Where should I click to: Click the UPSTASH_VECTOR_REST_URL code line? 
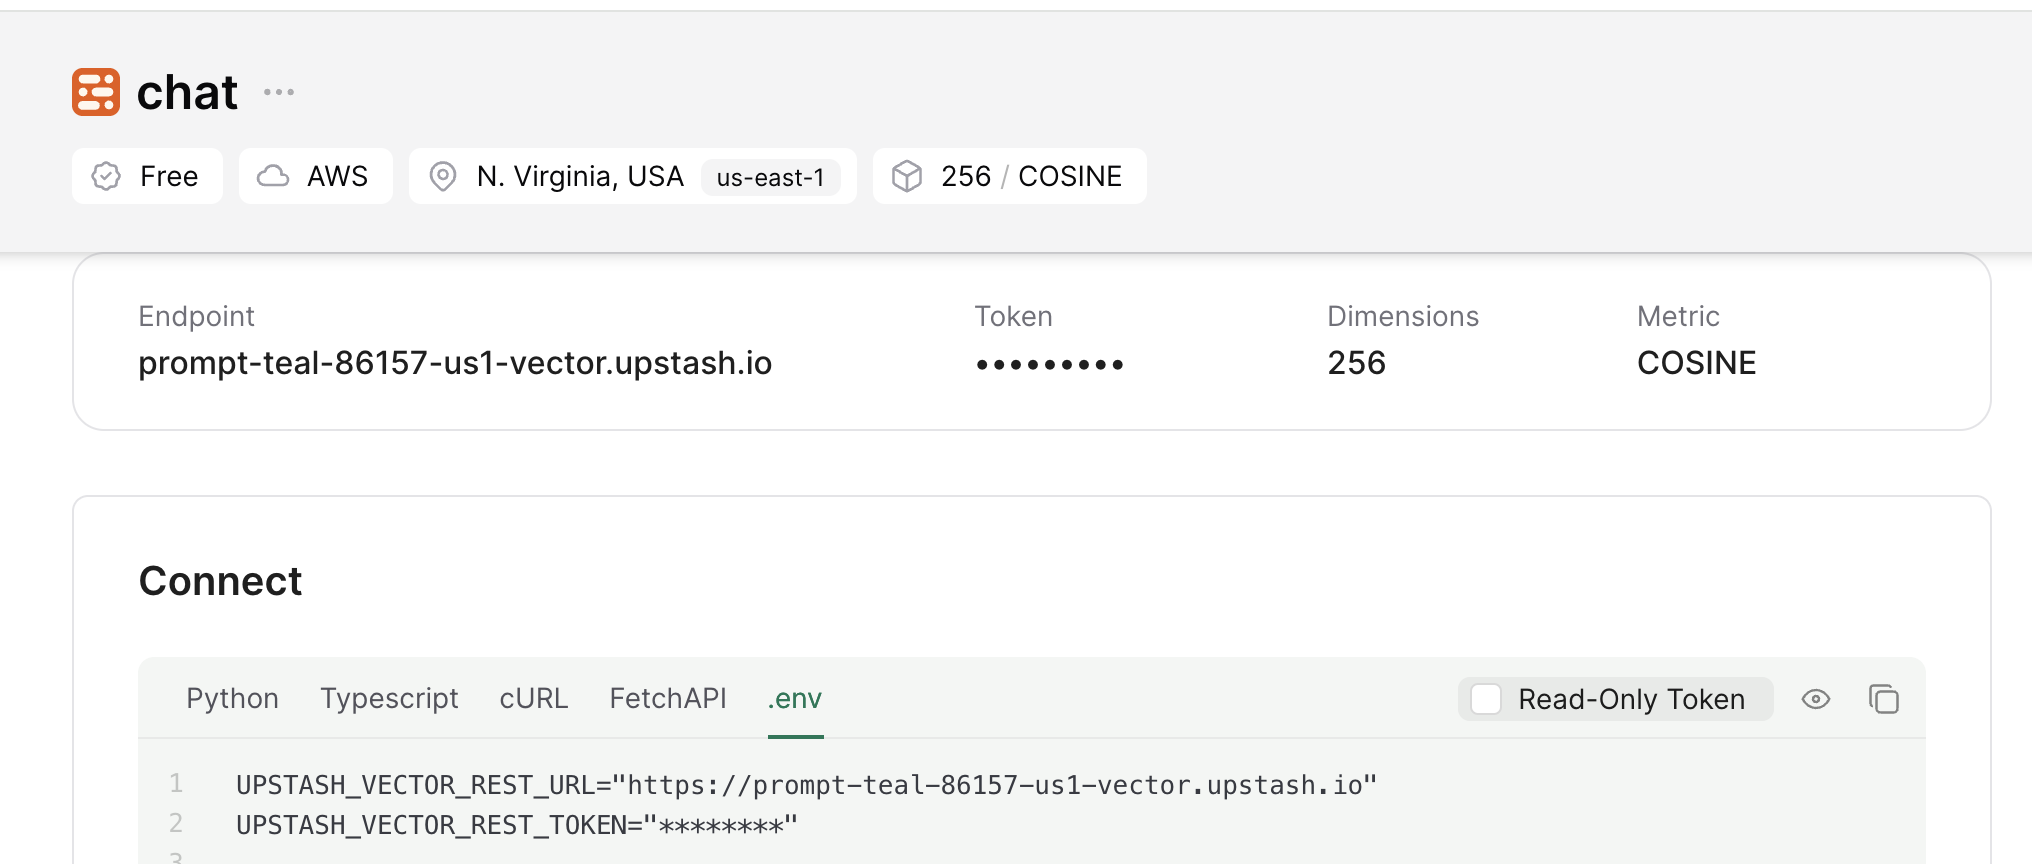click(806, 785)
